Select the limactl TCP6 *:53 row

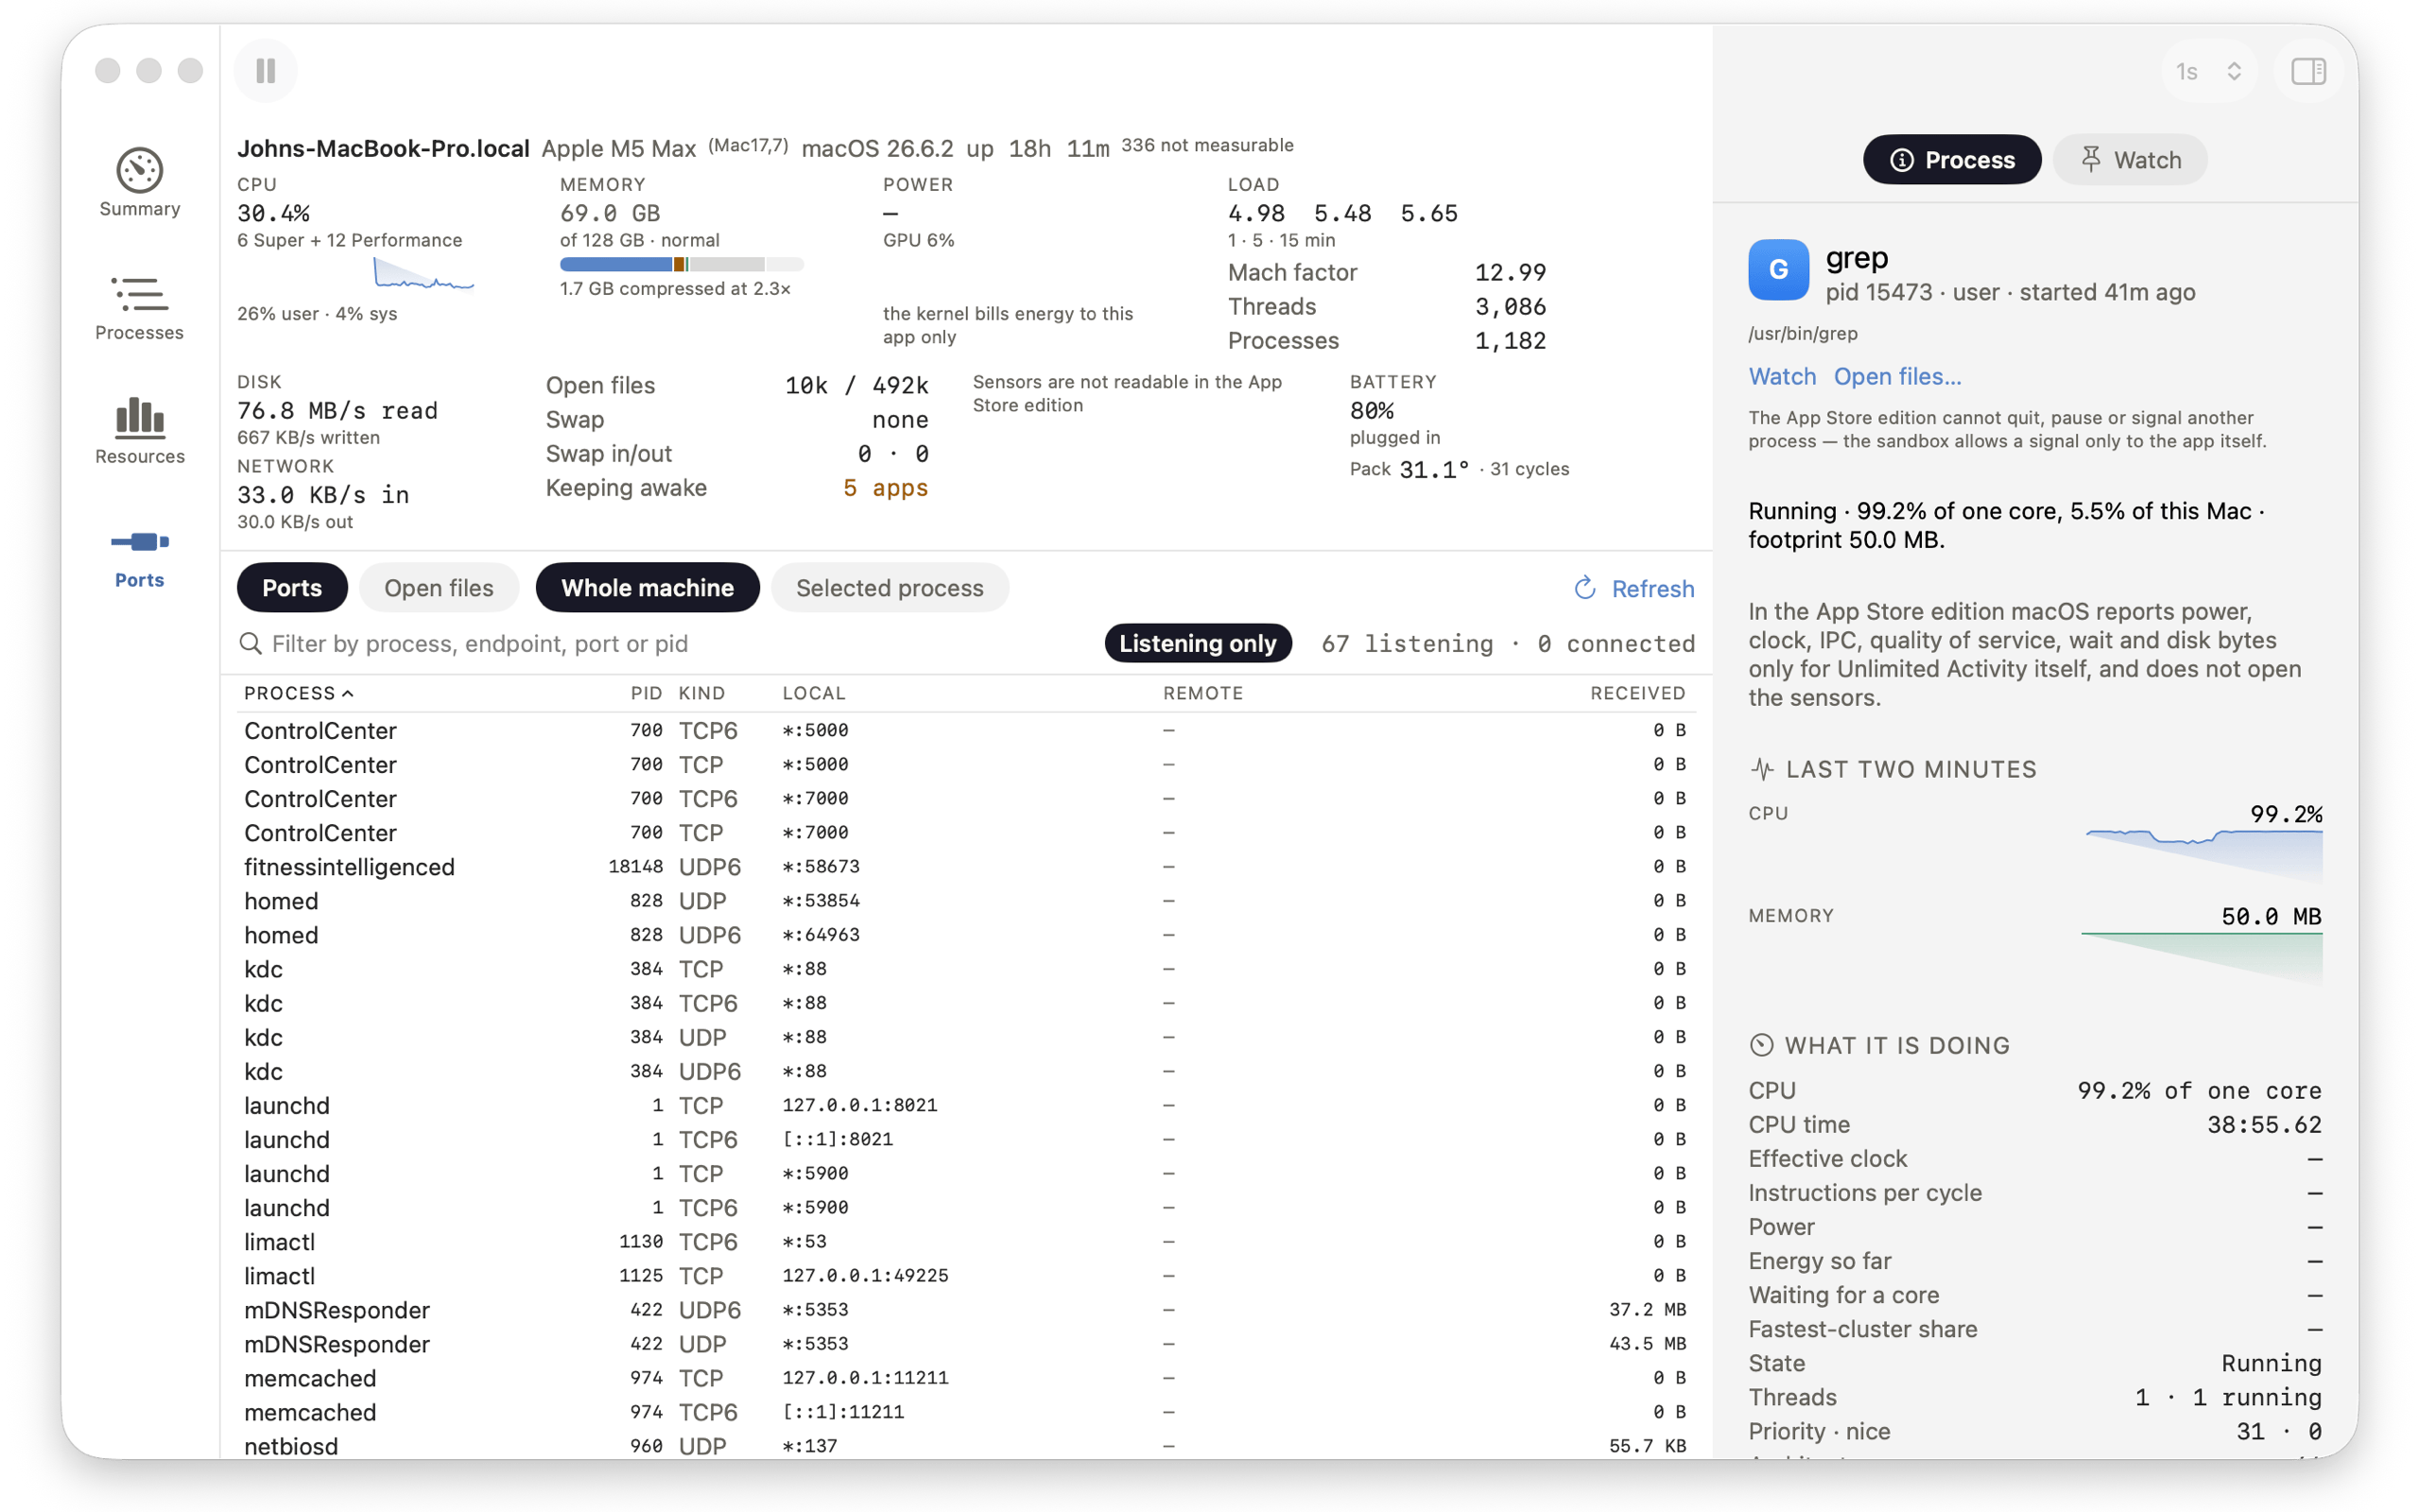966,1241
